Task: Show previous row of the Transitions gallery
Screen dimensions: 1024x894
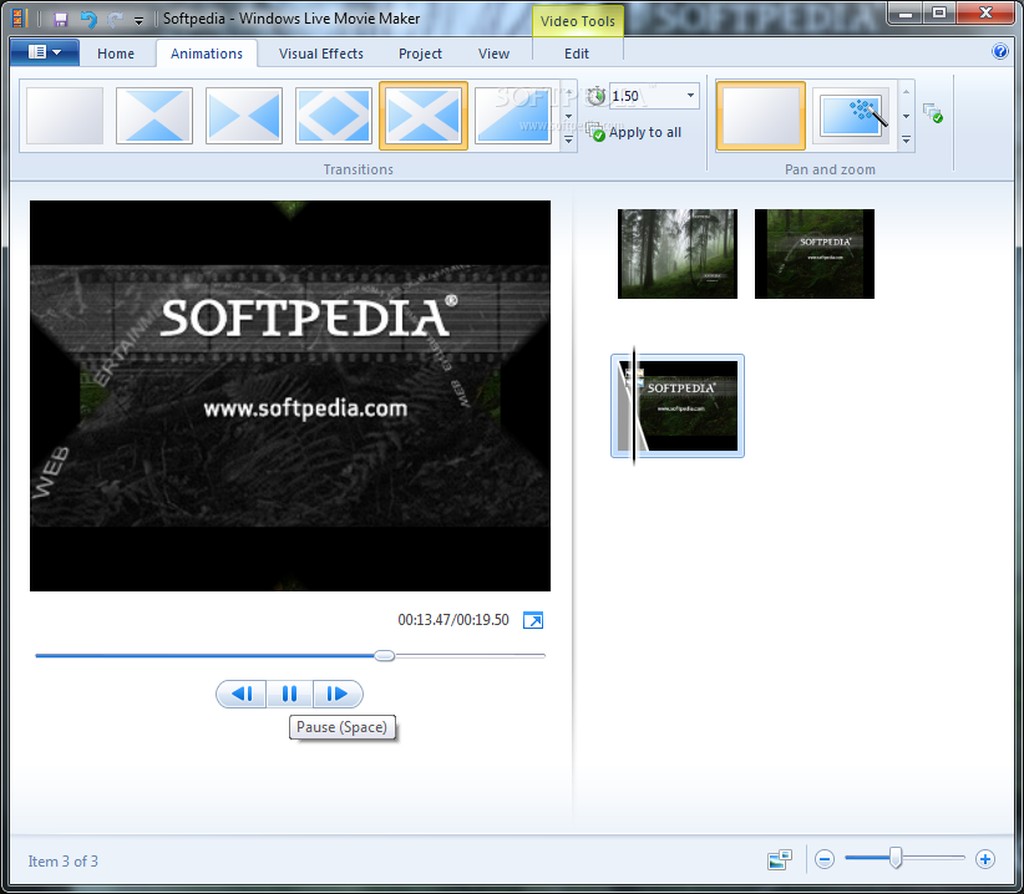Action: (x=569, y=93)
